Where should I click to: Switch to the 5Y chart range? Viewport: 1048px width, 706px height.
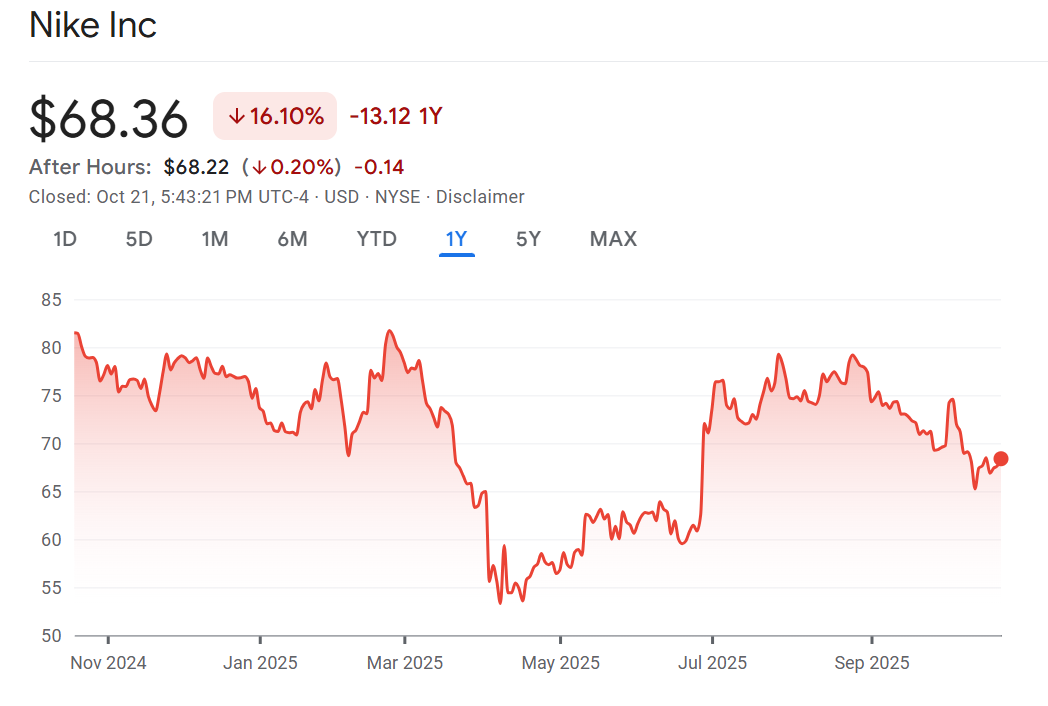click(x=528, y=239)
